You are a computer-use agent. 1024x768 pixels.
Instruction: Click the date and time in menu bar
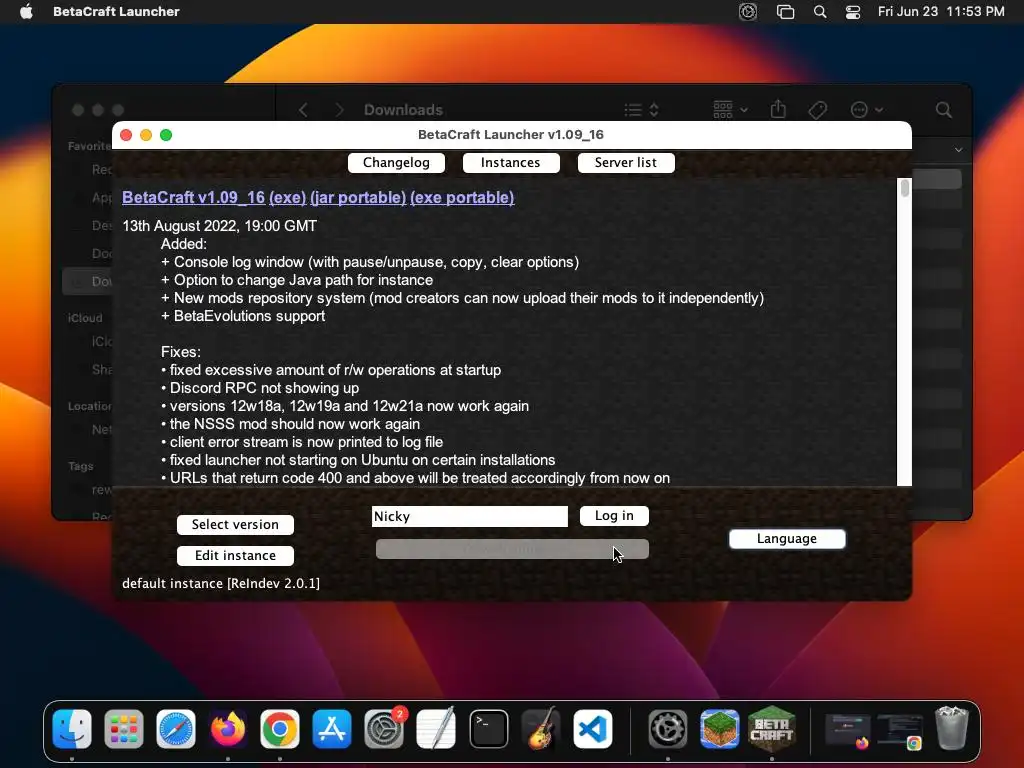941,11
